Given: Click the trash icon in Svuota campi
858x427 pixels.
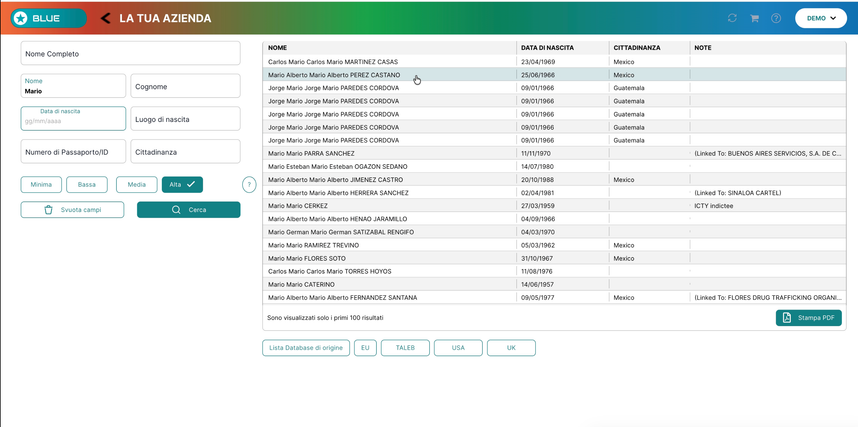Looking at the screenshot, I should click(48, 210).
